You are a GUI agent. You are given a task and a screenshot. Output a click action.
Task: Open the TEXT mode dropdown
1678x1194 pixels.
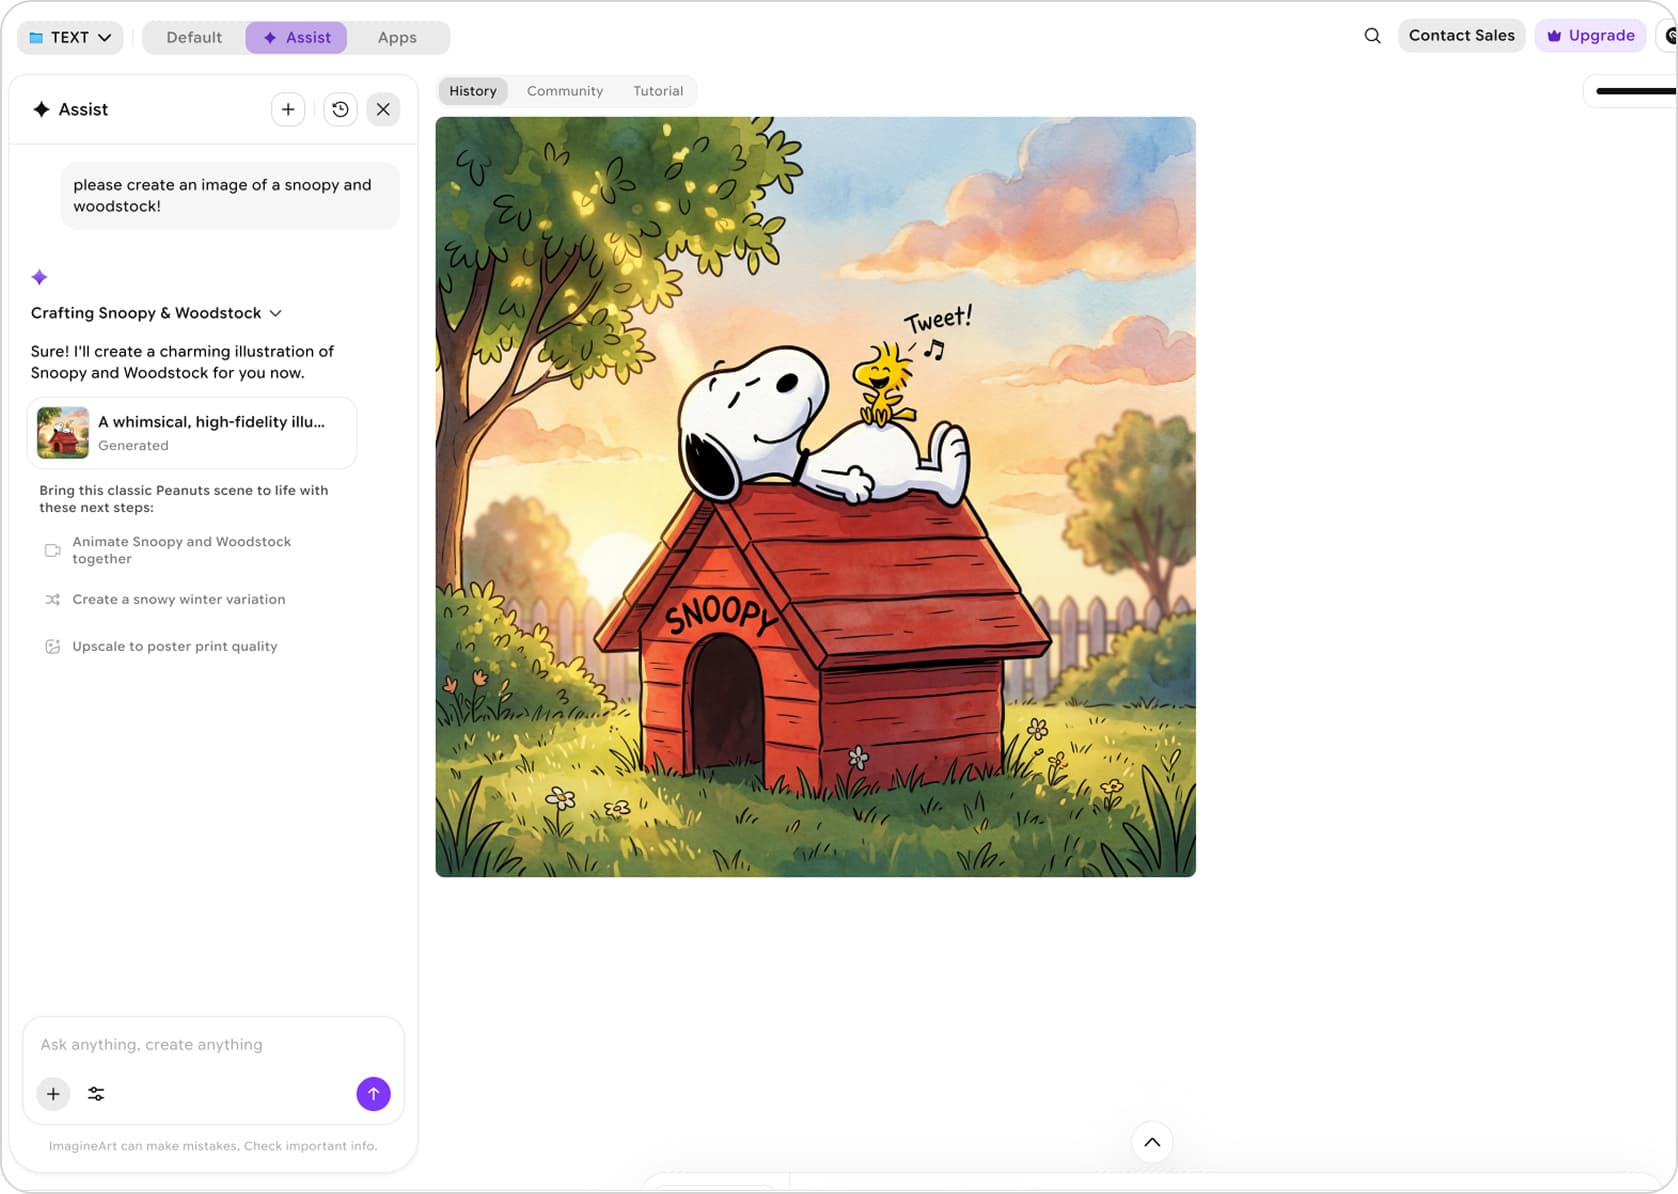pyautogui.click(x=70, y=37)
